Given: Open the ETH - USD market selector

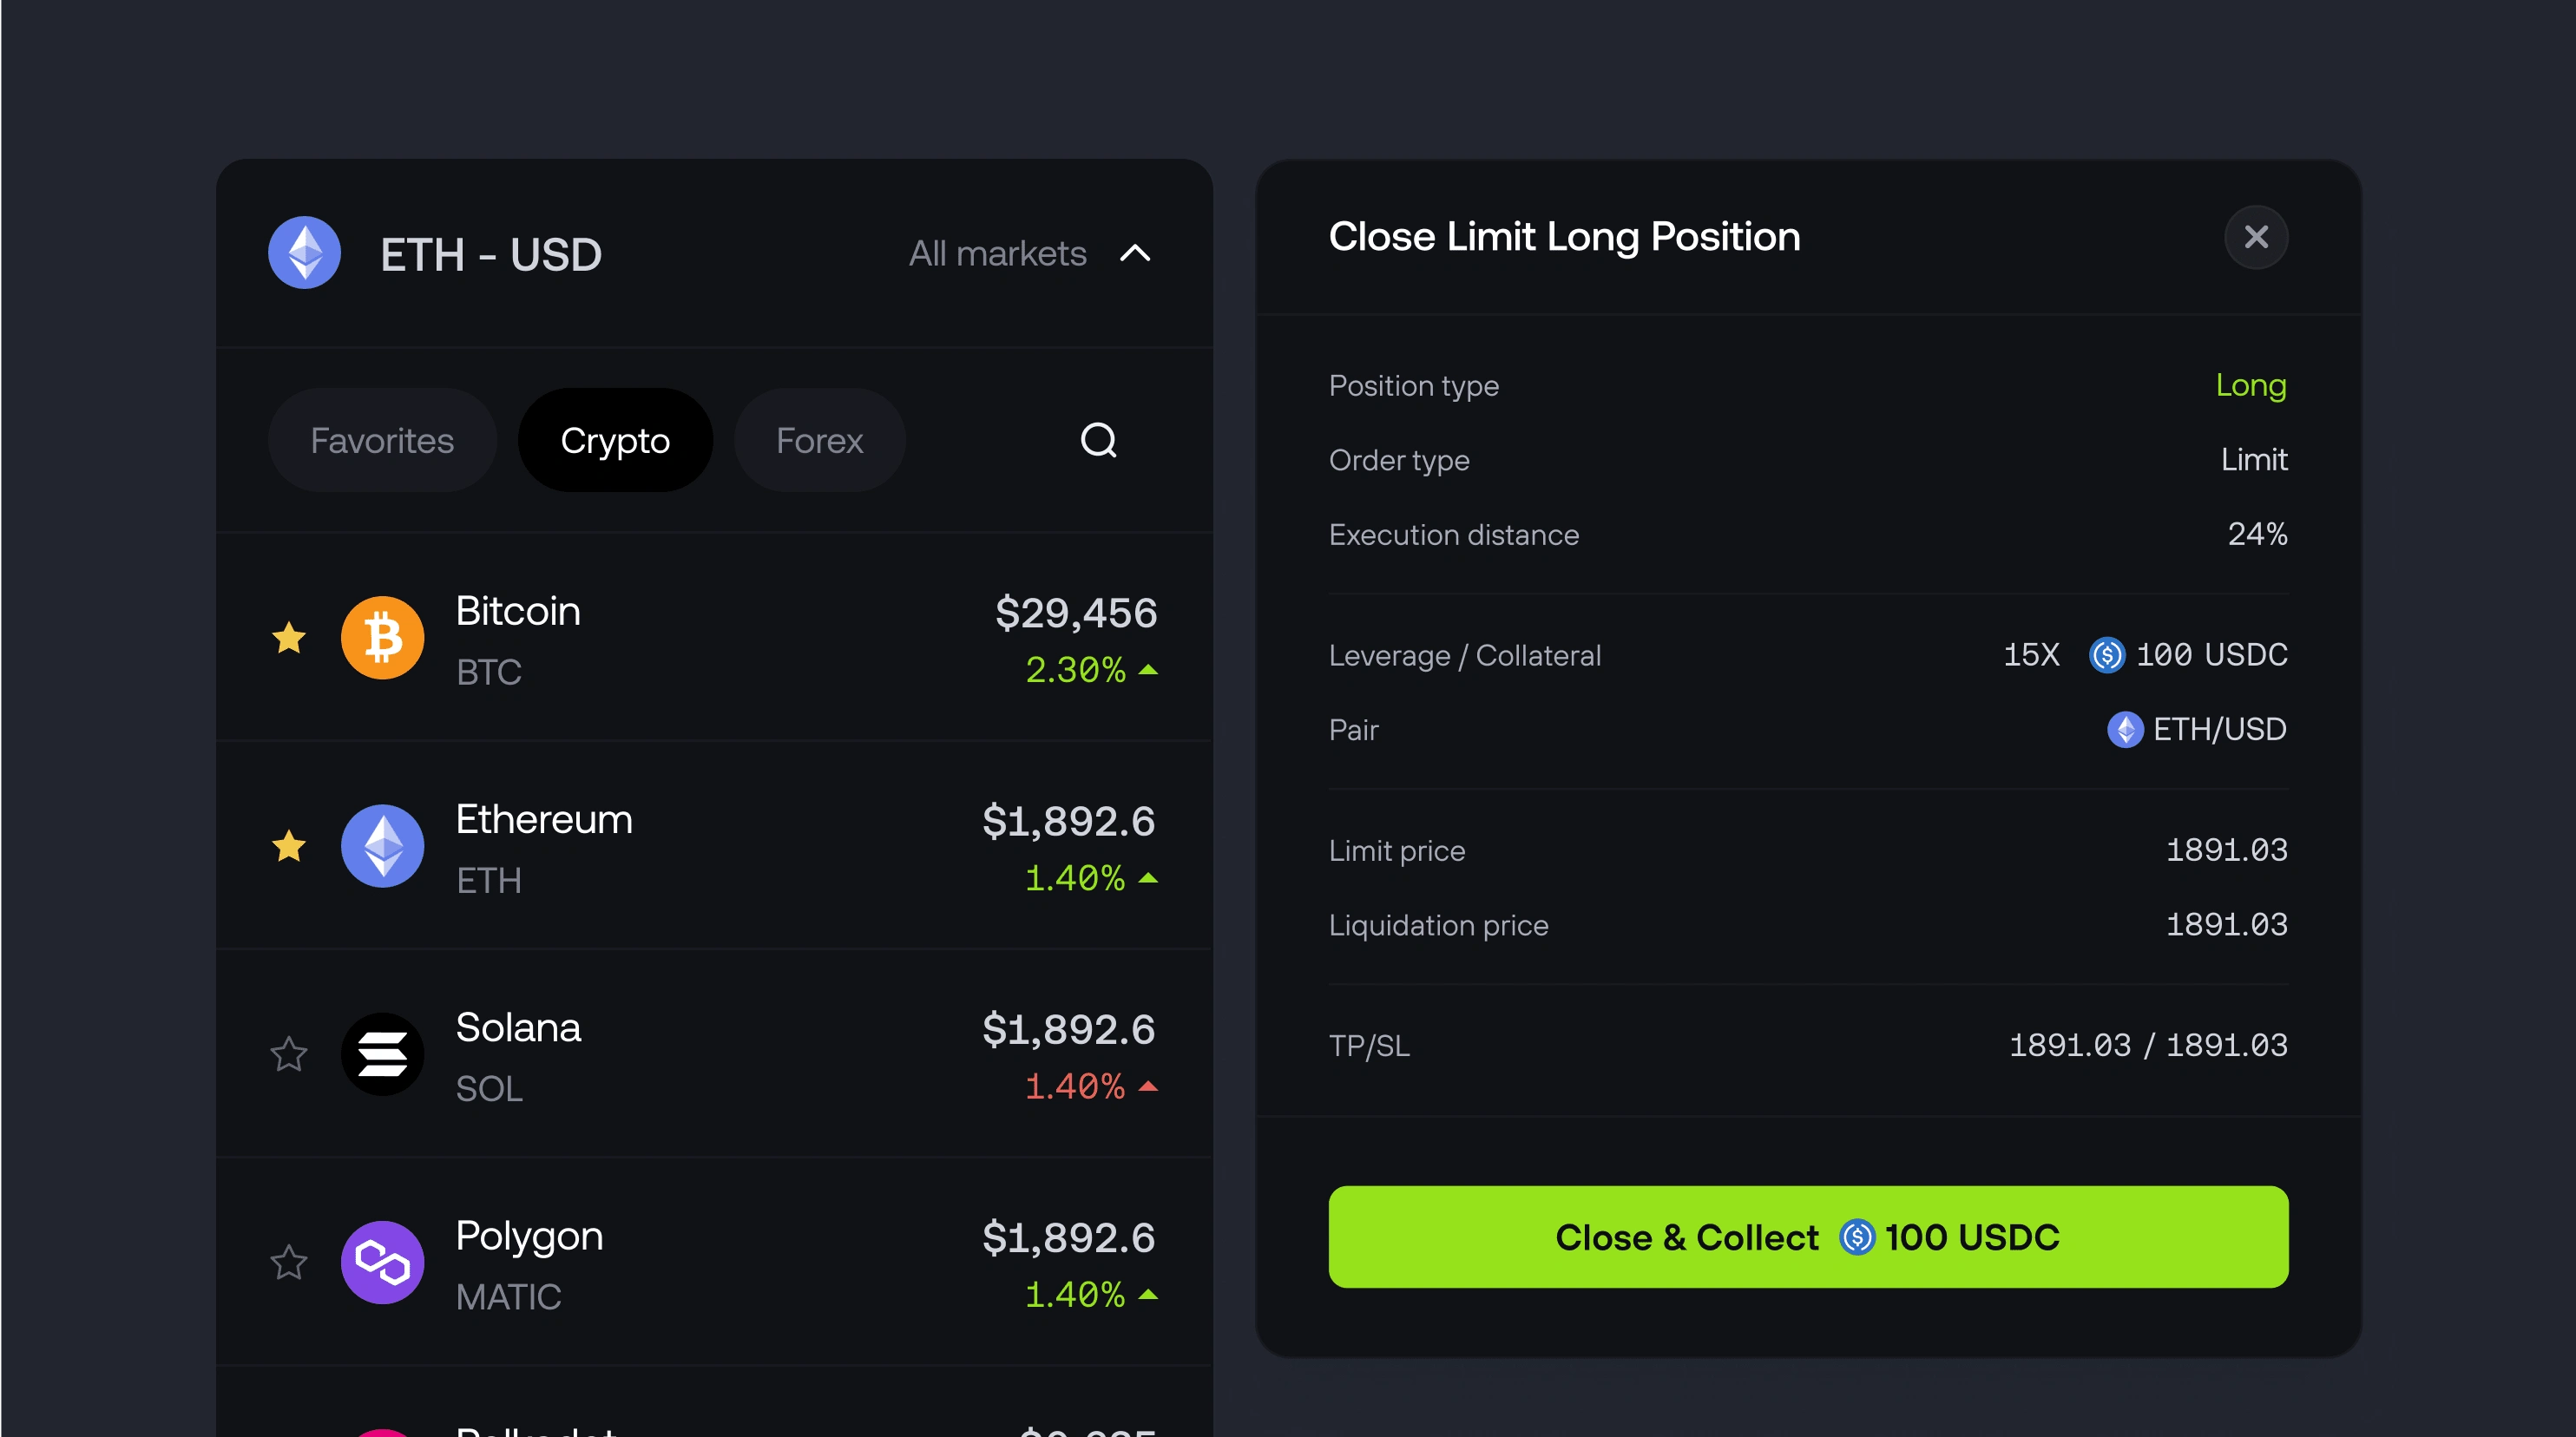Looking at the screenshot, I should (491, 255).
